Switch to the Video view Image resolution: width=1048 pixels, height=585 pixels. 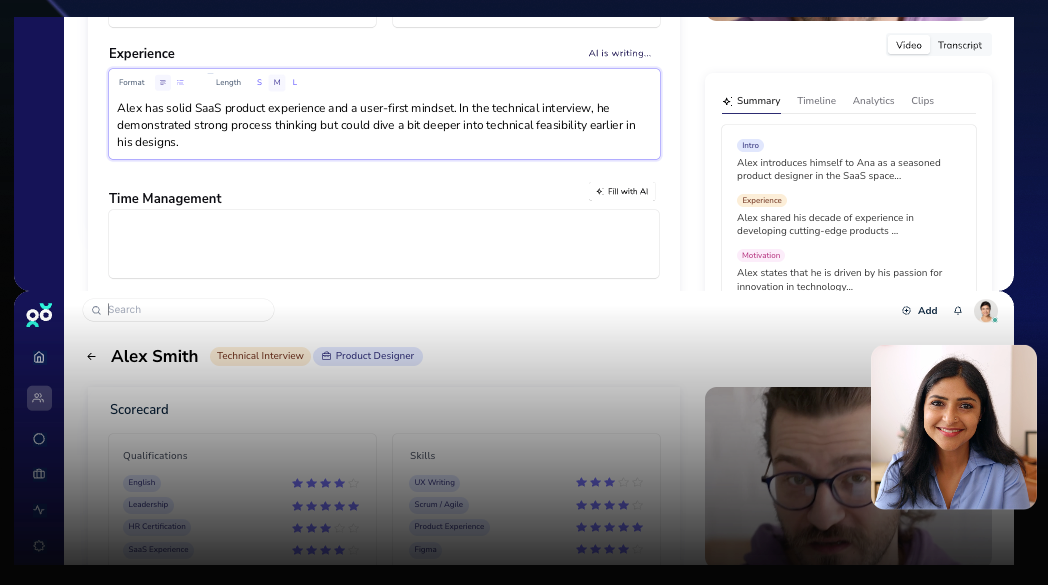point(908,45)
